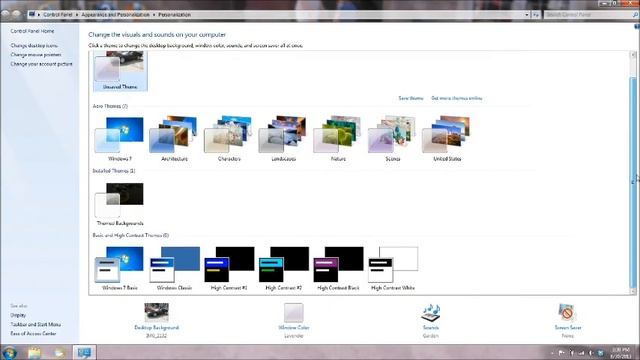Click the address bar refresh button
Viewport: 640px width, 360px height.
tap(536, 15)
